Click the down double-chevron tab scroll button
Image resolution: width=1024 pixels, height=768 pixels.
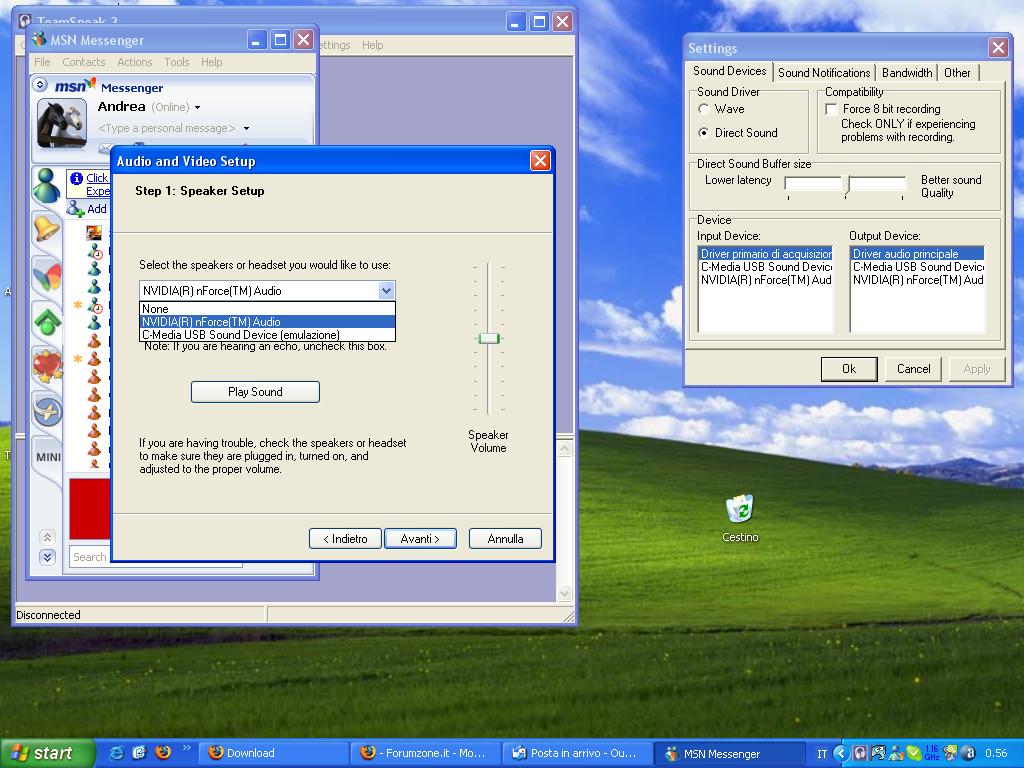tap(47, 557)
